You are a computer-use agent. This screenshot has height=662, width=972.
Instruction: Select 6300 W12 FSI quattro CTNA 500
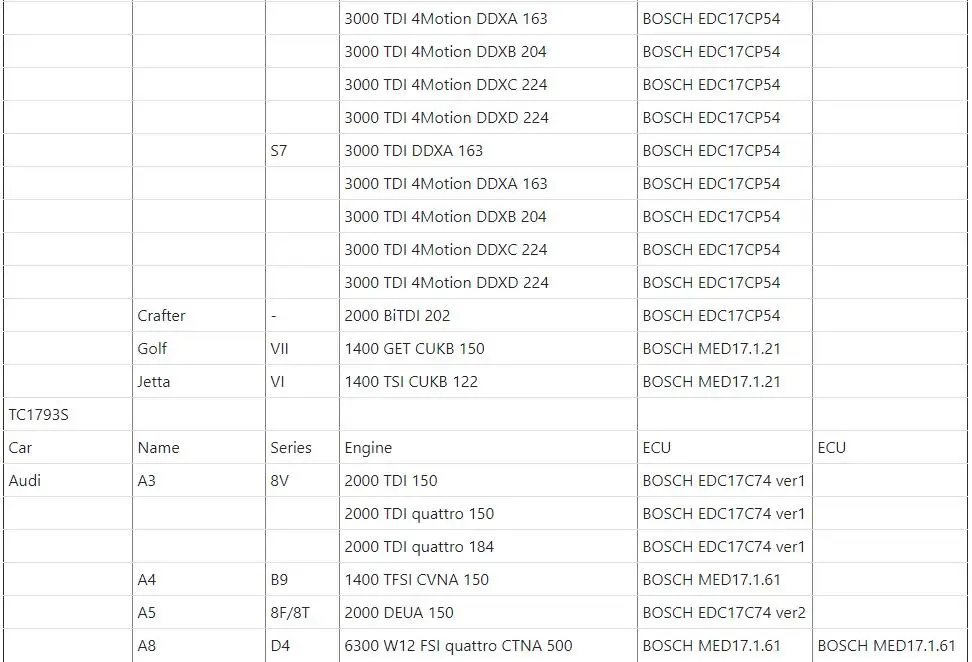(x=458, y=645)
